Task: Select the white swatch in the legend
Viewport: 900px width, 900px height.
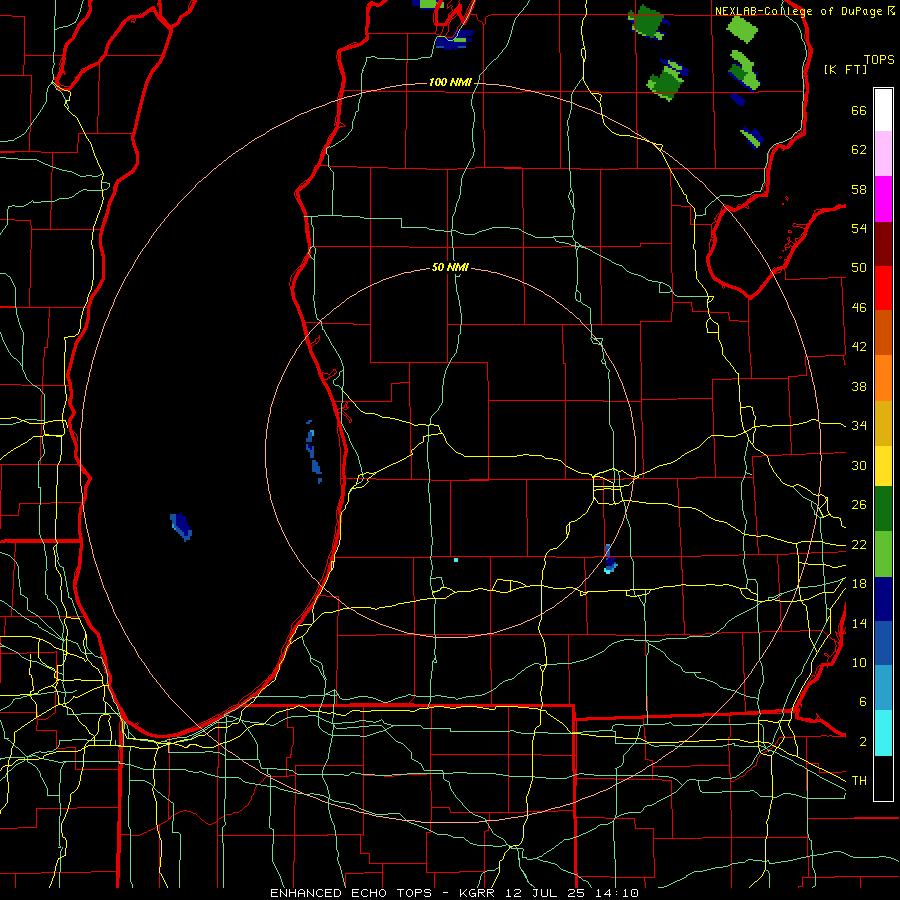Action: point(883,110)
